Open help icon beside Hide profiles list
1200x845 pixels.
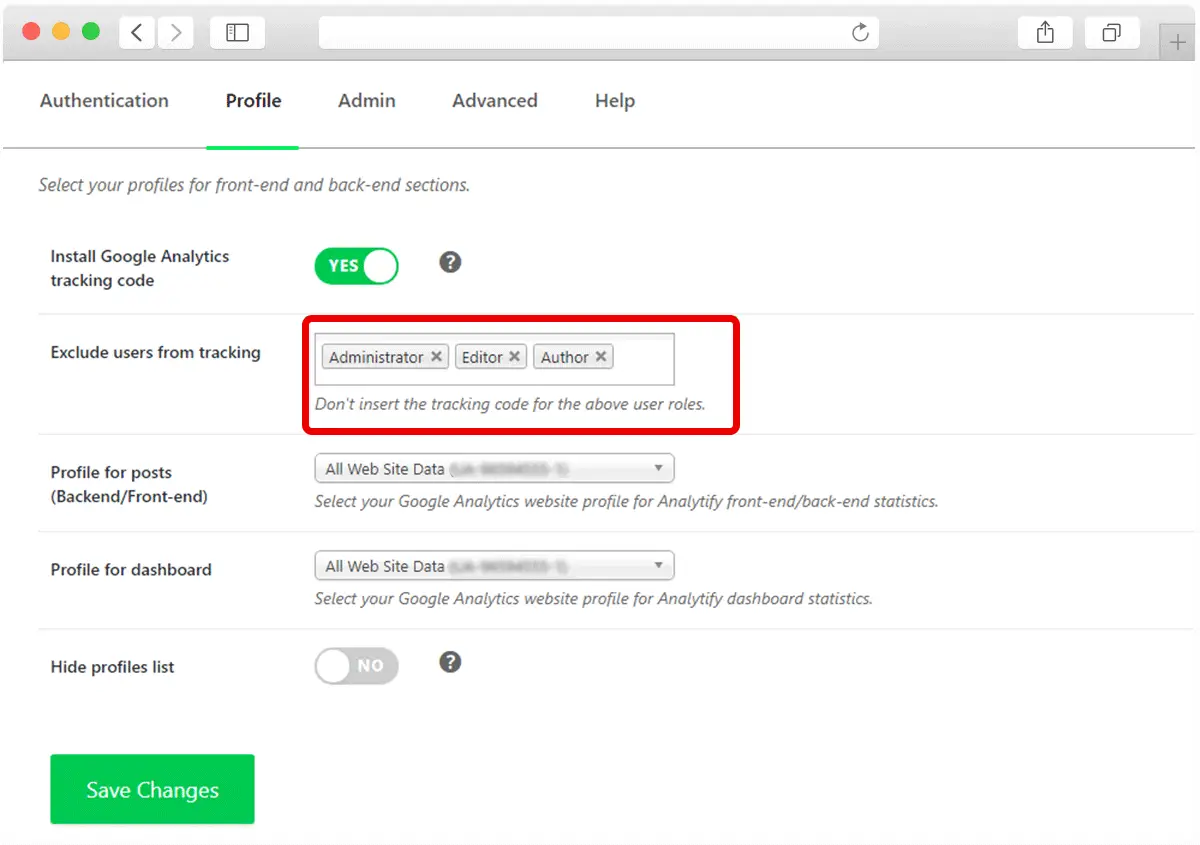[x=451, y=662]
